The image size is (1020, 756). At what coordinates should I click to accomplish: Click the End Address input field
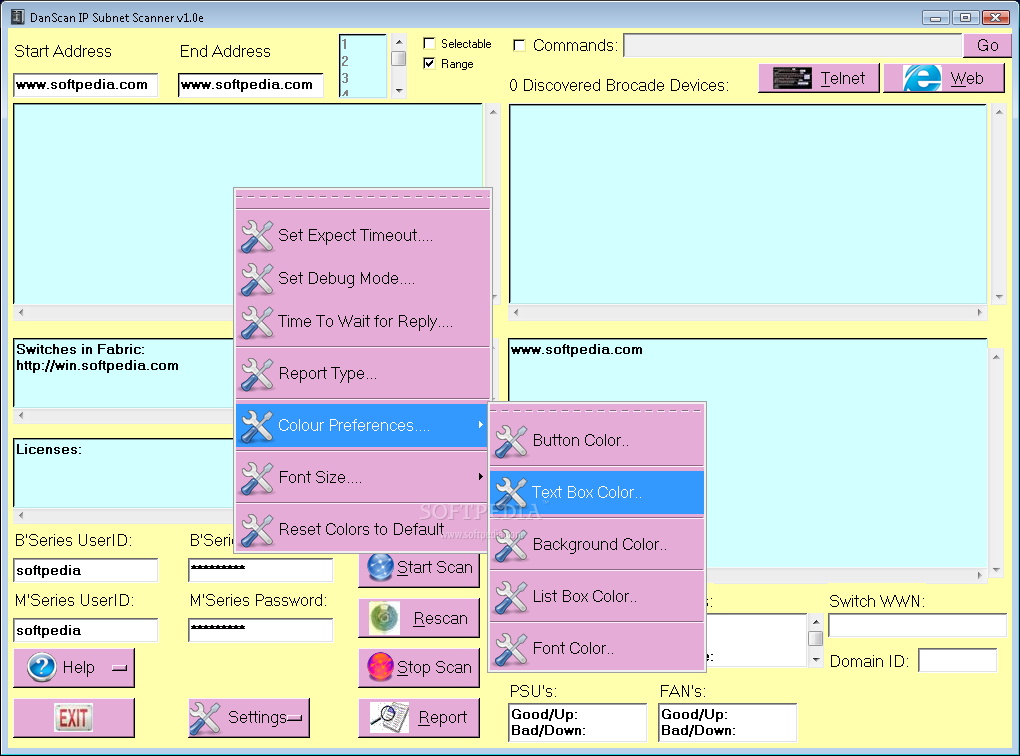click(x=250, y=85)
